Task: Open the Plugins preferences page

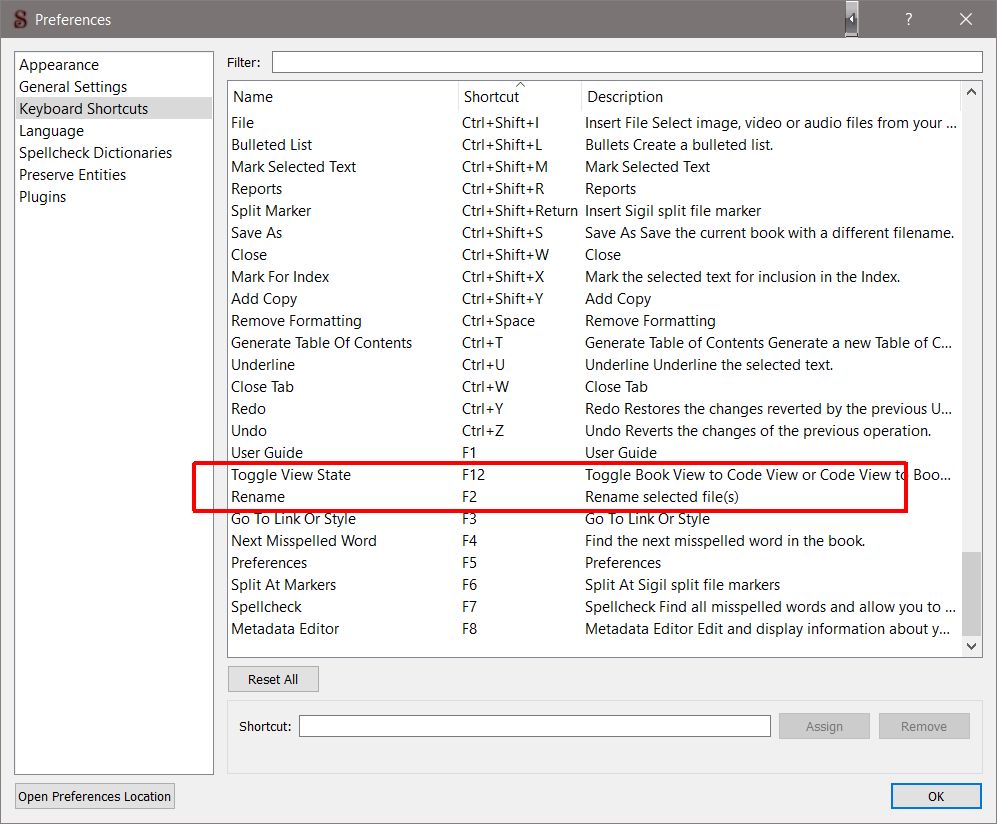Action: [x=43, y=197]
